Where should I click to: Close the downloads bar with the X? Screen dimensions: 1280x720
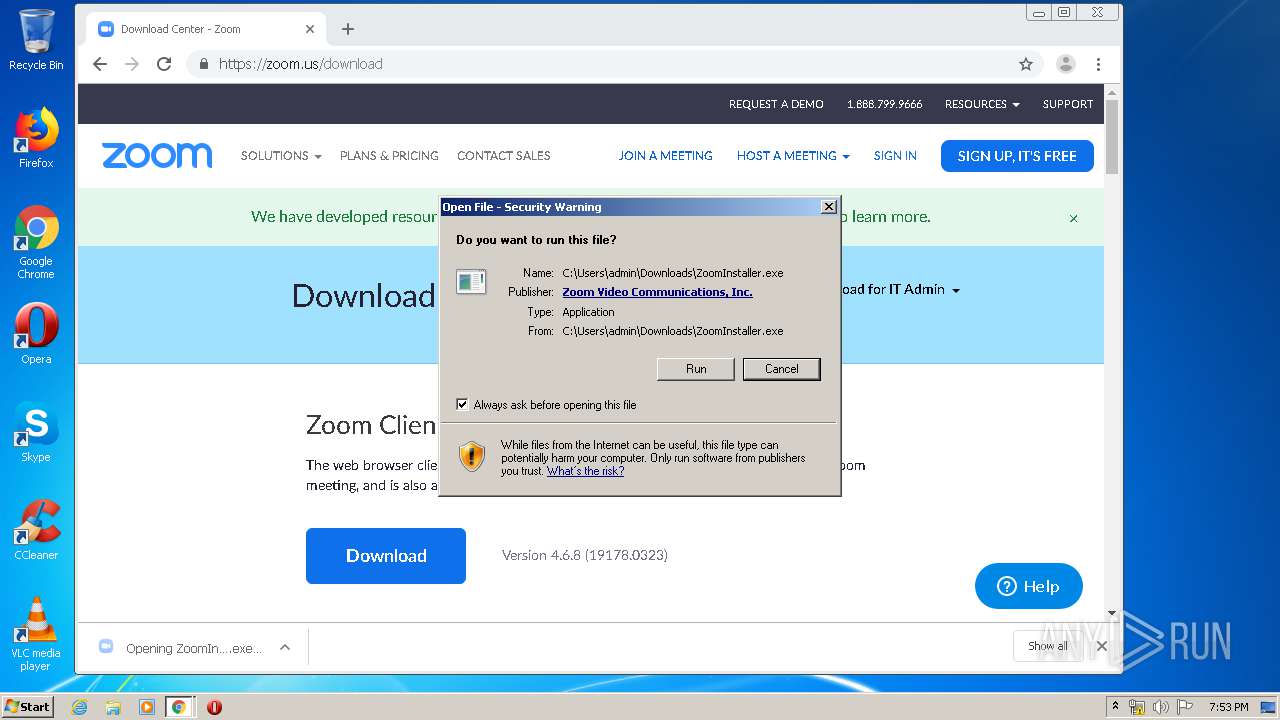tap(1101, 646)
